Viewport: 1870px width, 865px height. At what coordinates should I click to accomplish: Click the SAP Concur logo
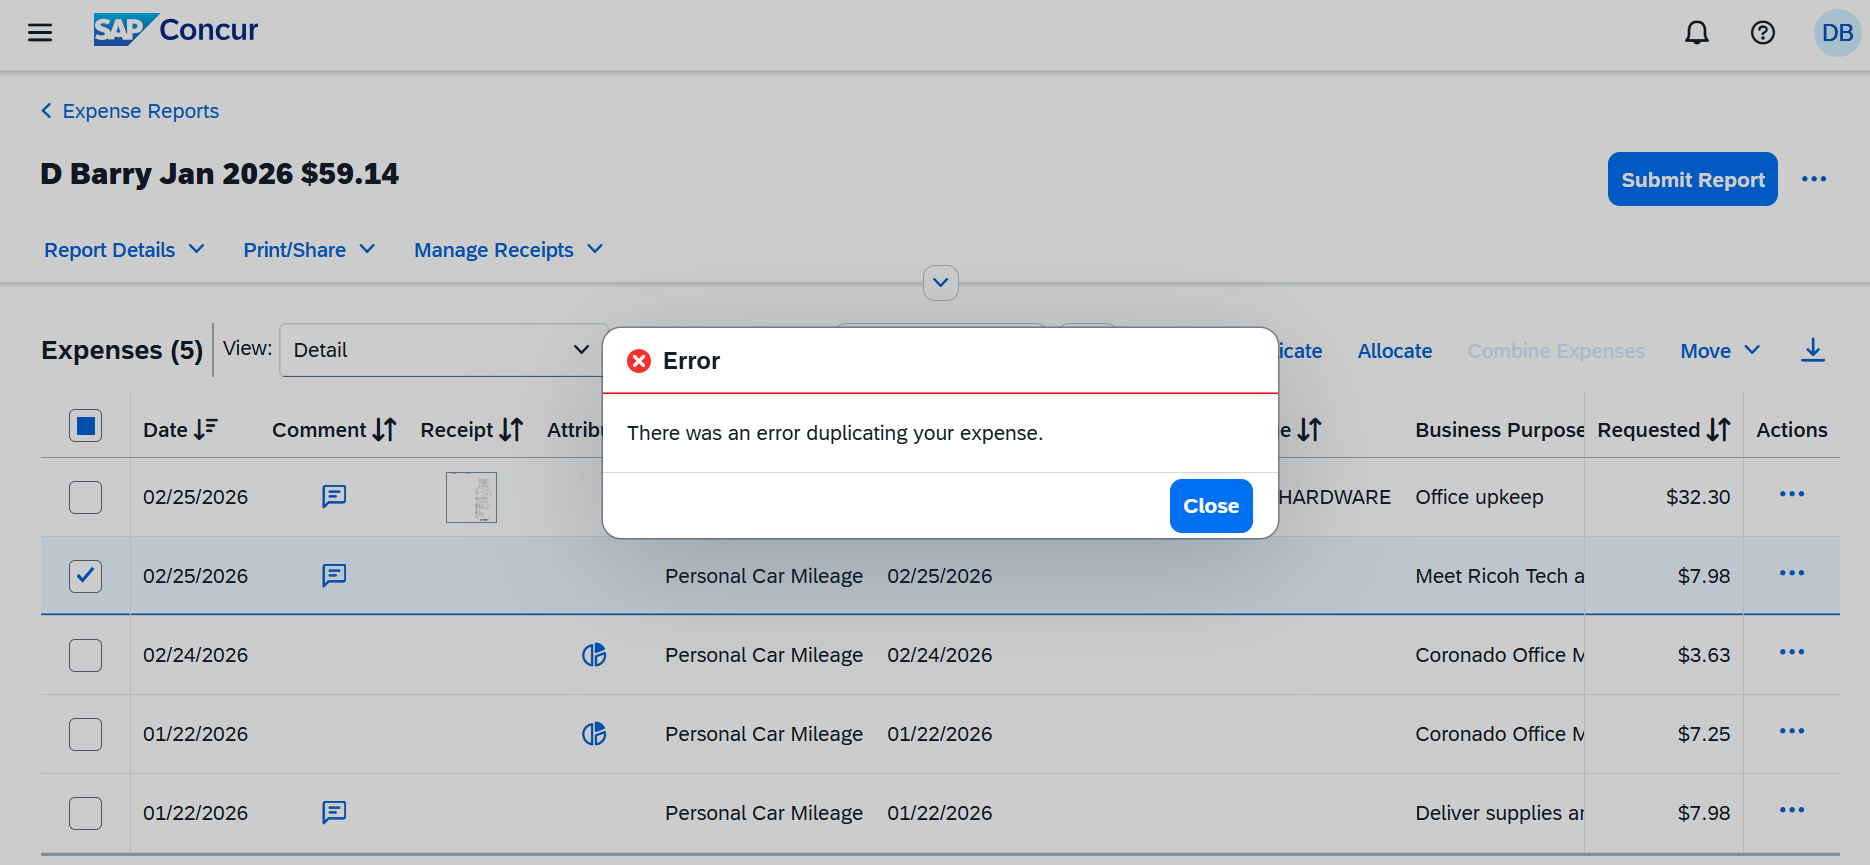(176, 30)
